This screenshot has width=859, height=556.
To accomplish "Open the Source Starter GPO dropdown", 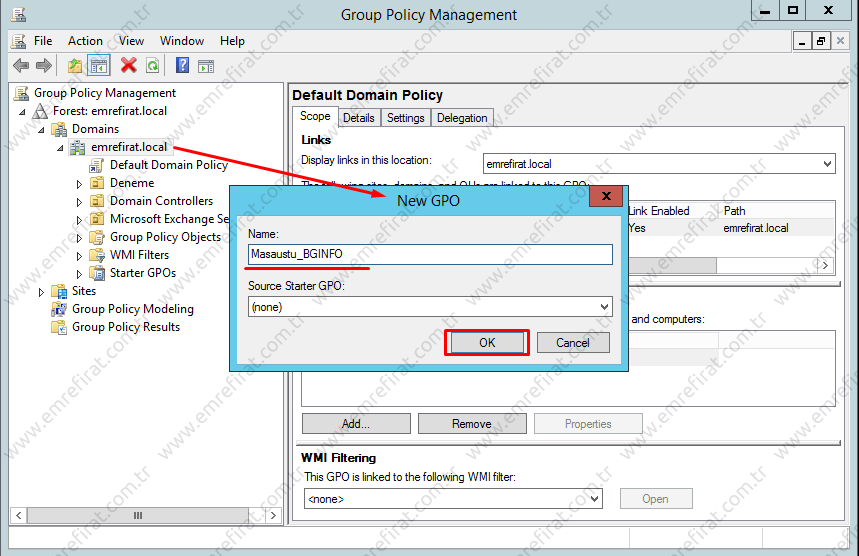I will (430, 307).
